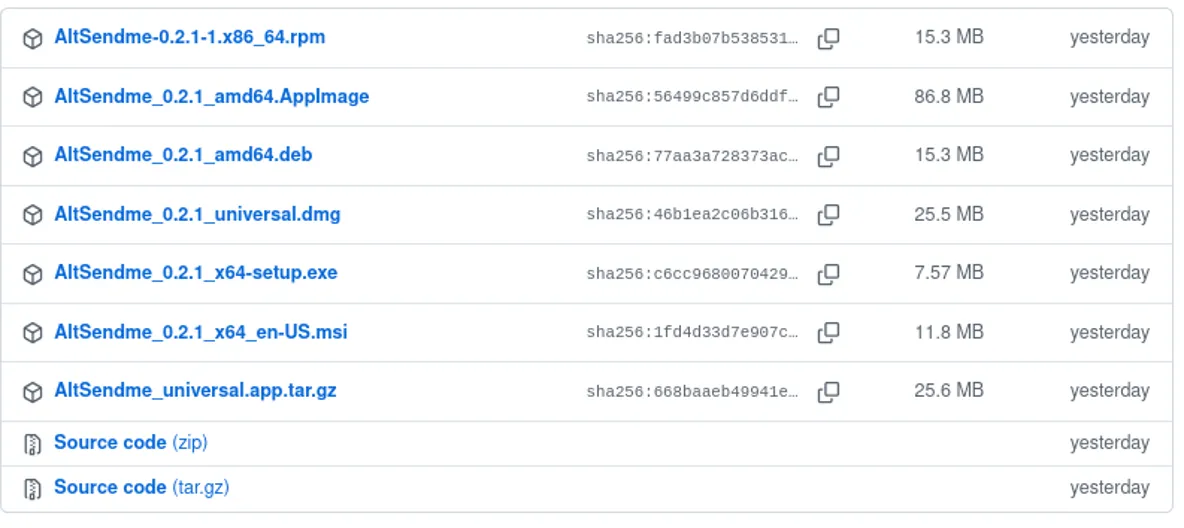Copy SHA256 hash for x64-setup.exe
The image size is (1184, 528).
point(828,273)
